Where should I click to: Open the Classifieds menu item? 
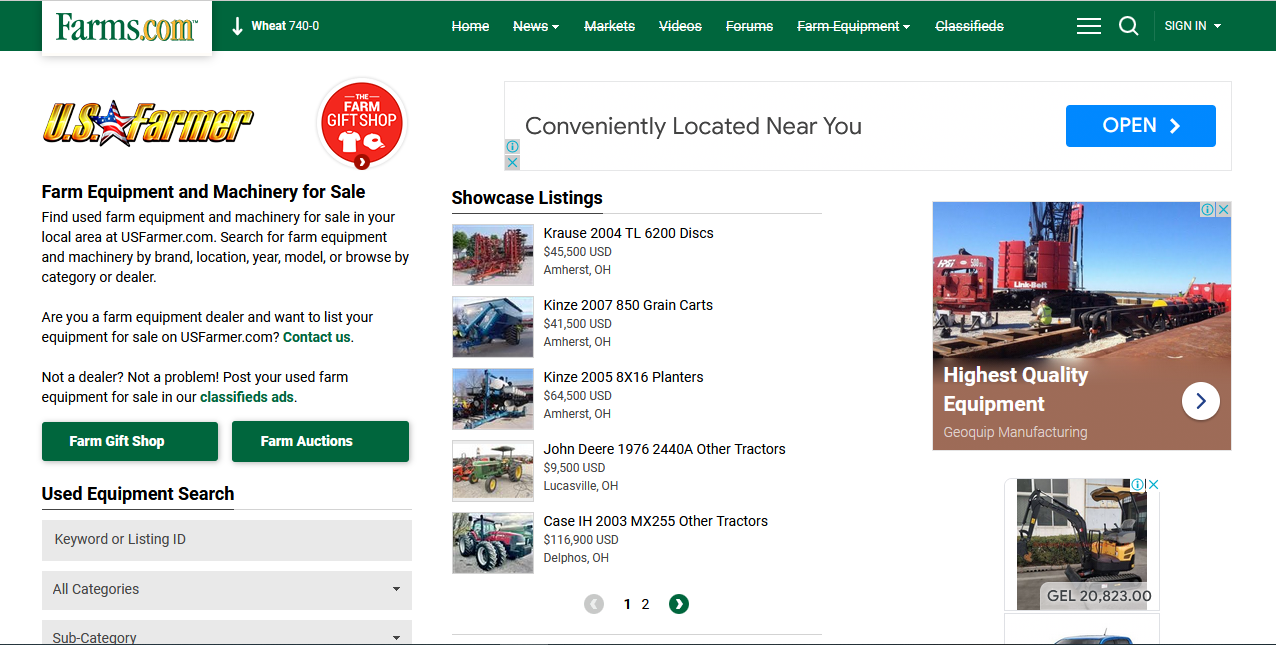pyautogui.click(x=969, y=26)
